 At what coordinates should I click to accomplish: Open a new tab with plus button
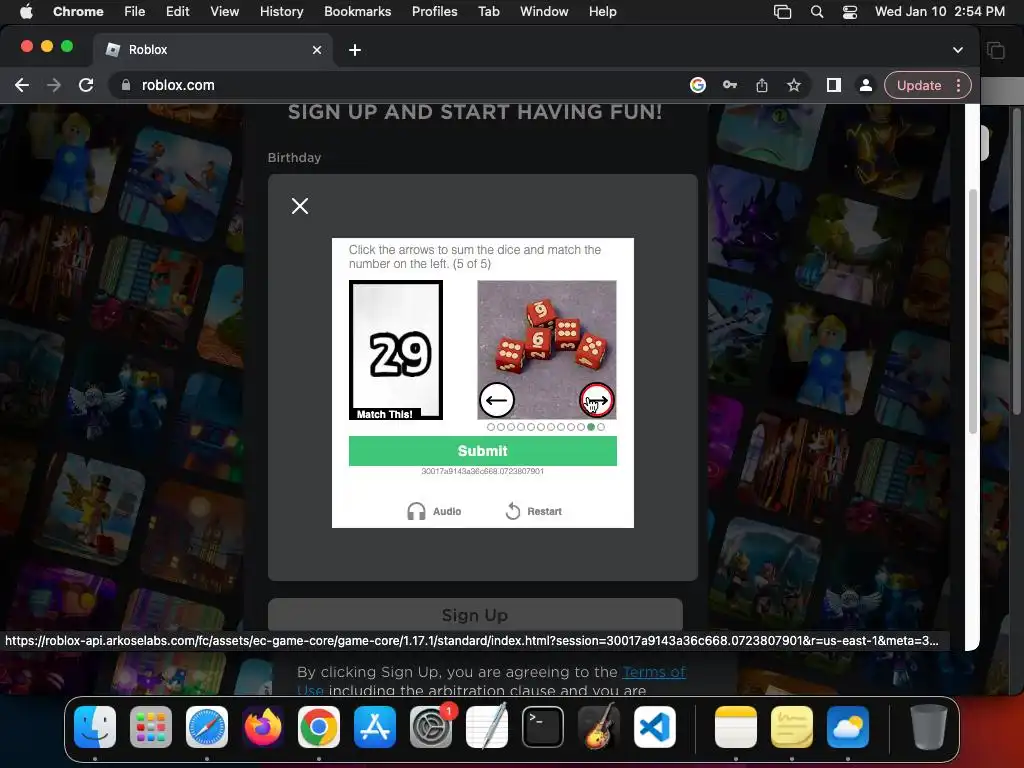click(x=355, y=50)
